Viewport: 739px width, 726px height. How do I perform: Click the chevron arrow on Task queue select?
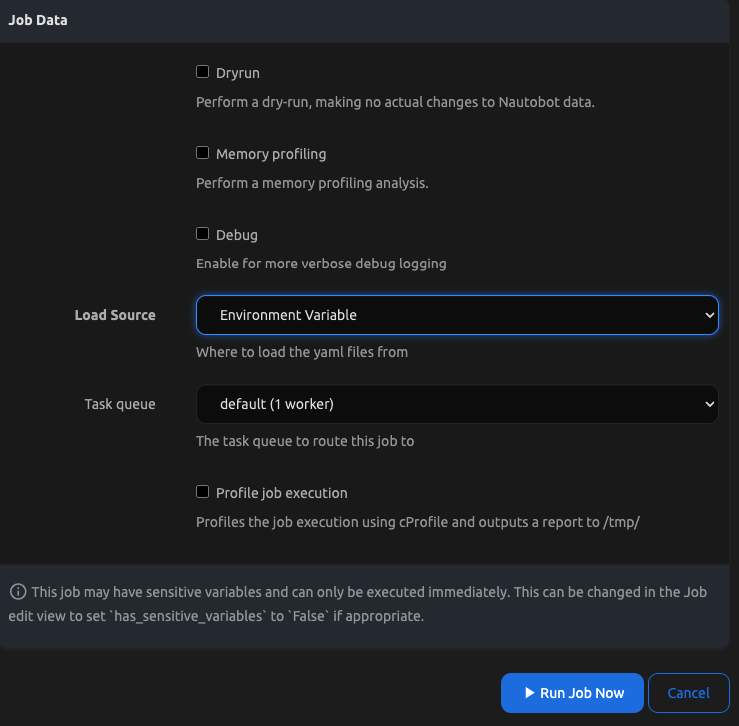pos(709,404)
